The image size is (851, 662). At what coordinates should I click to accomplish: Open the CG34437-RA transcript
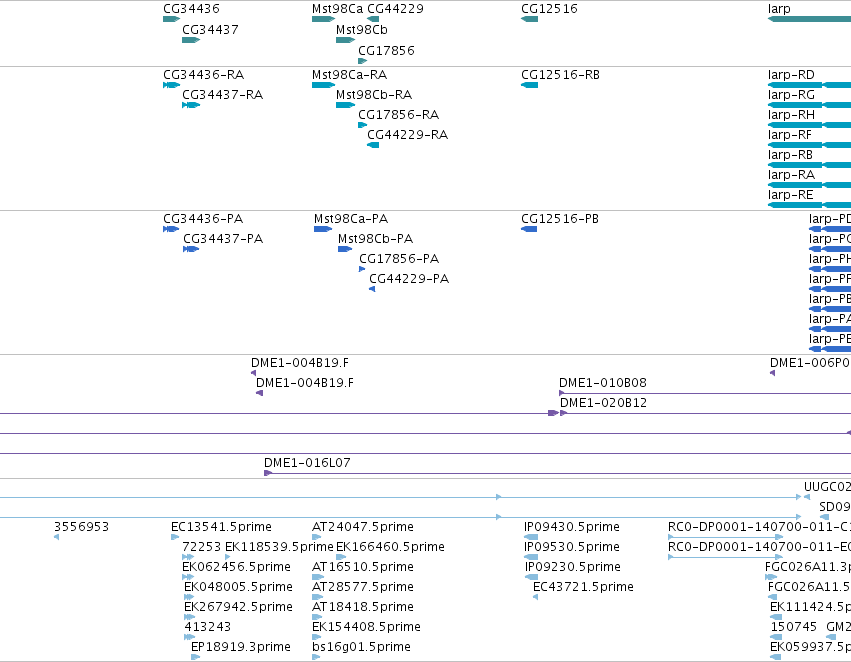pos(191,105)
